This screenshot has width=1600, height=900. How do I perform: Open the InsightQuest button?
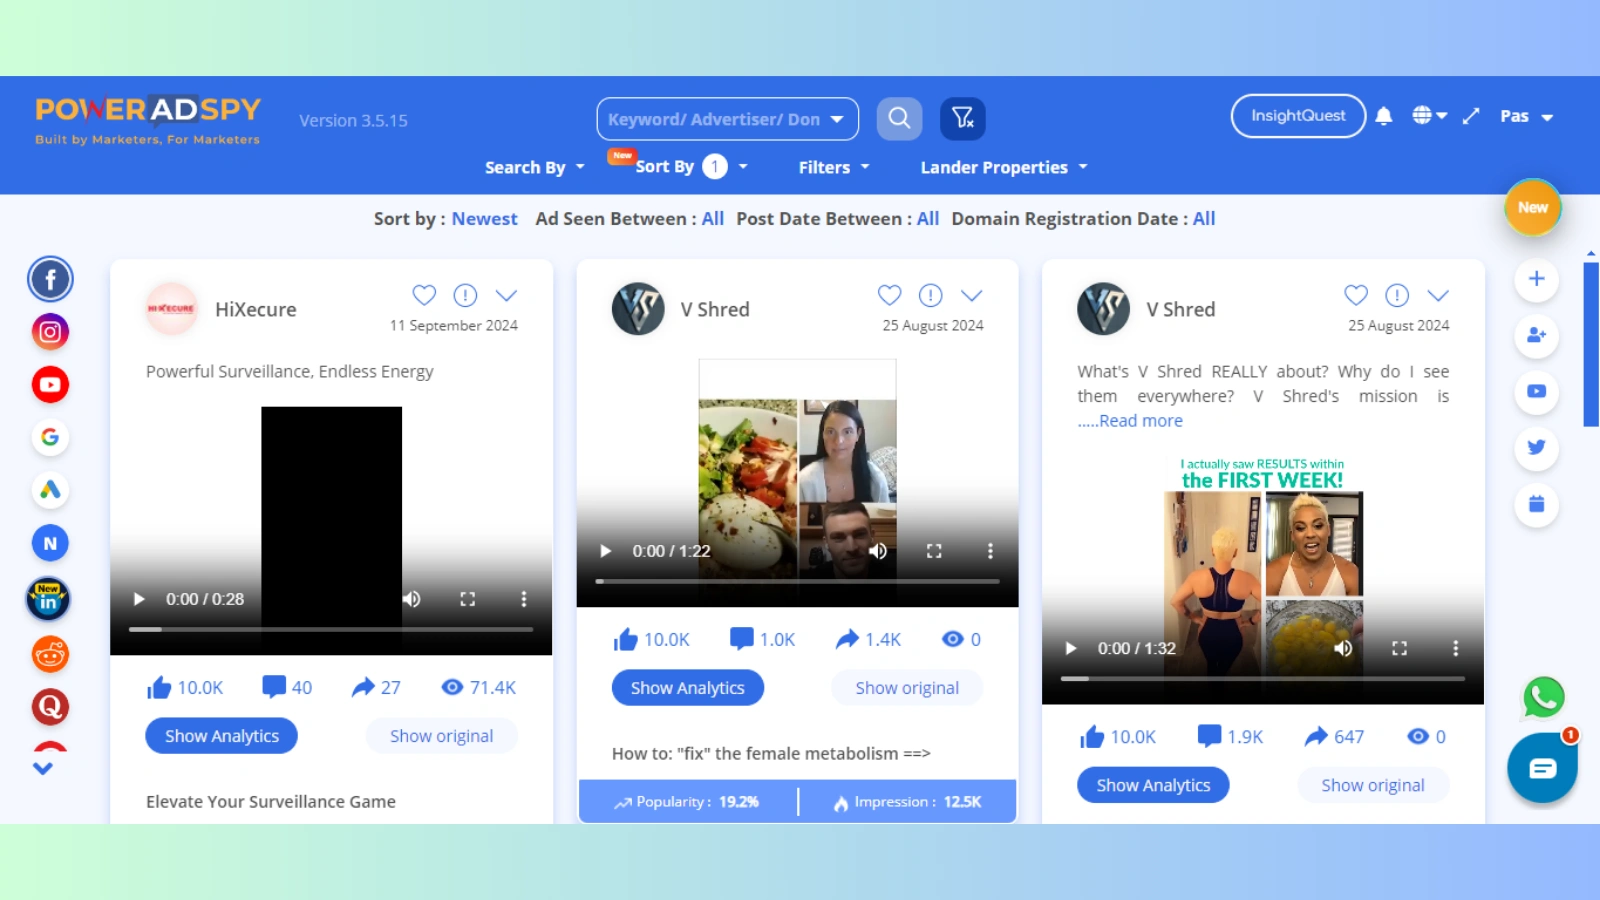[x=1298, y=116]
